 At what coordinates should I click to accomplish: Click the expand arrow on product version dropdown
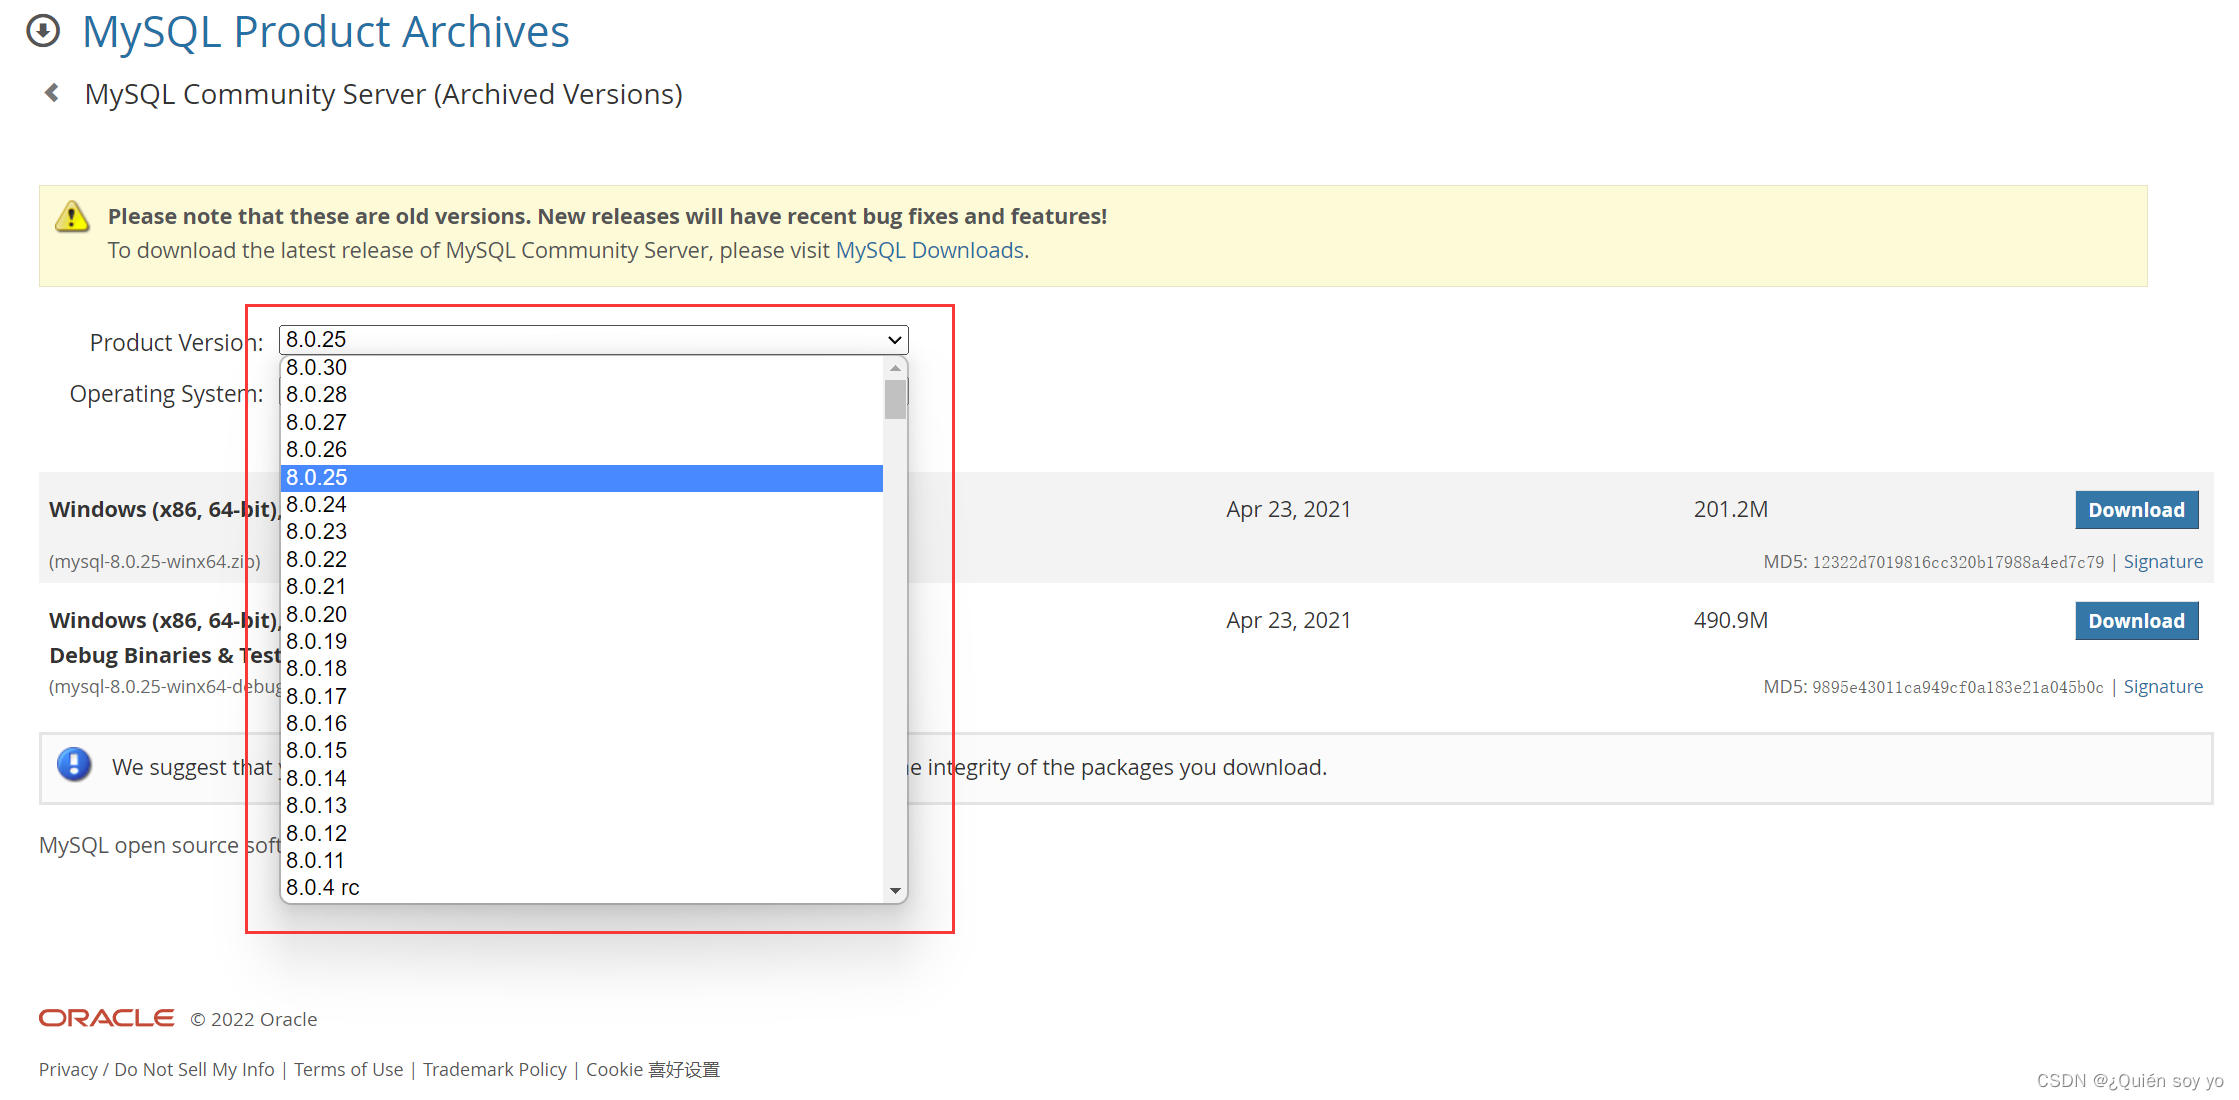(x=895, y=340)
